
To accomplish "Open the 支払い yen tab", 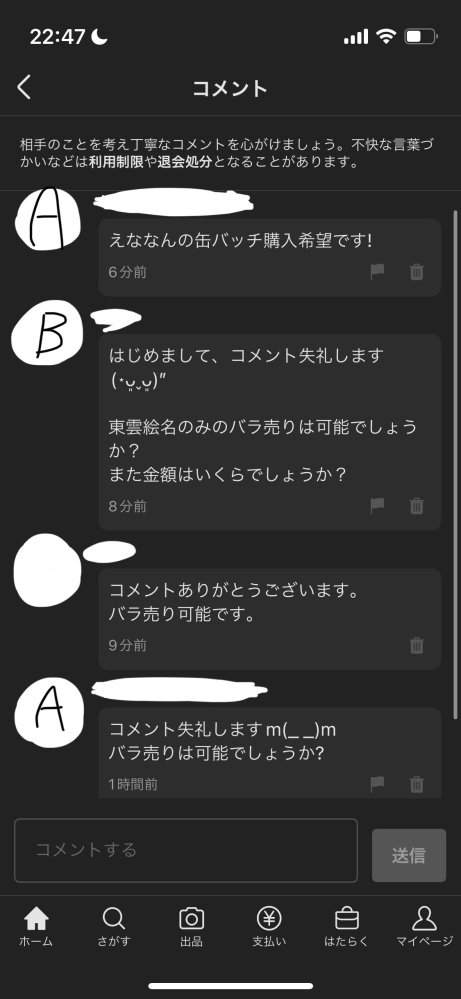I will pos(269,927).
